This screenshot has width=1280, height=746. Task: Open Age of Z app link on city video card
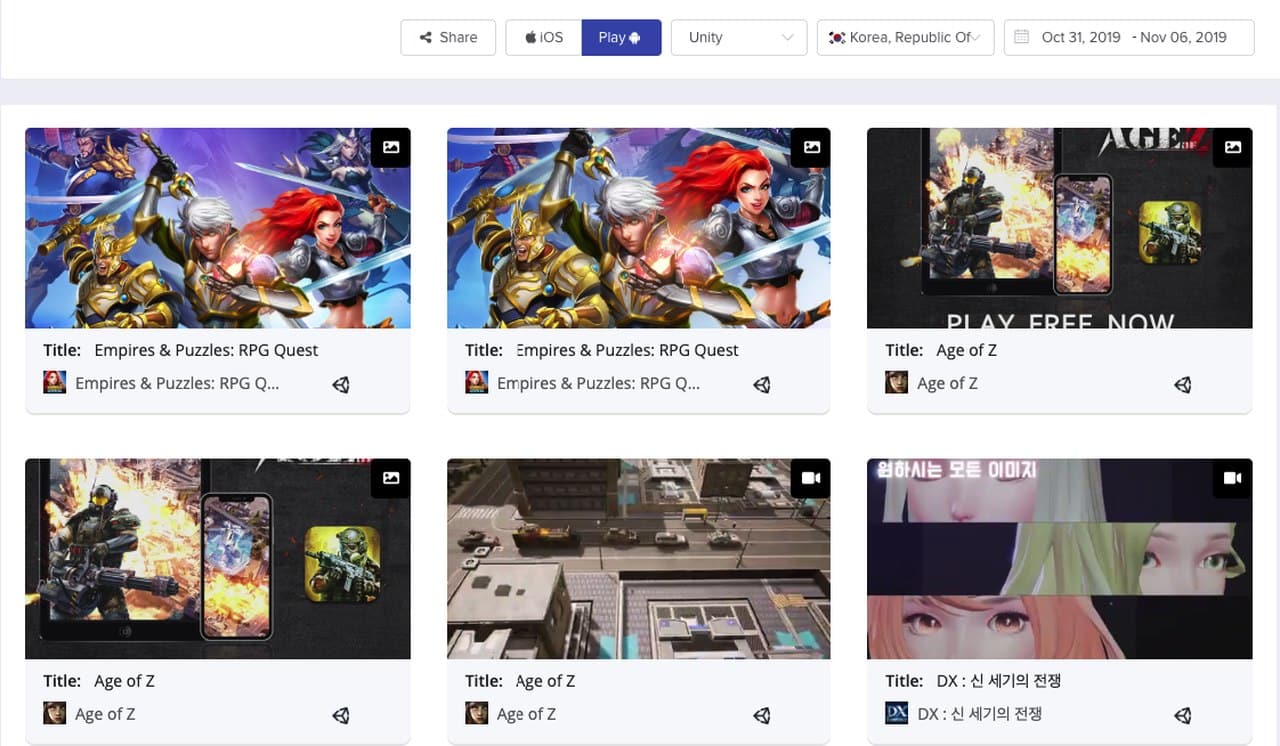tap(527, 714)
